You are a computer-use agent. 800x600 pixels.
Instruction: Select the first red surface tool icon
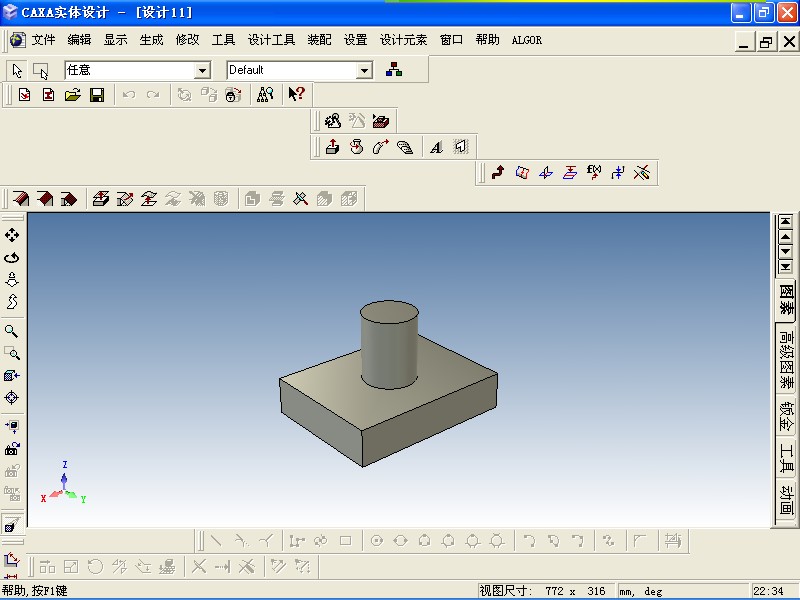[x=20, y=198]
